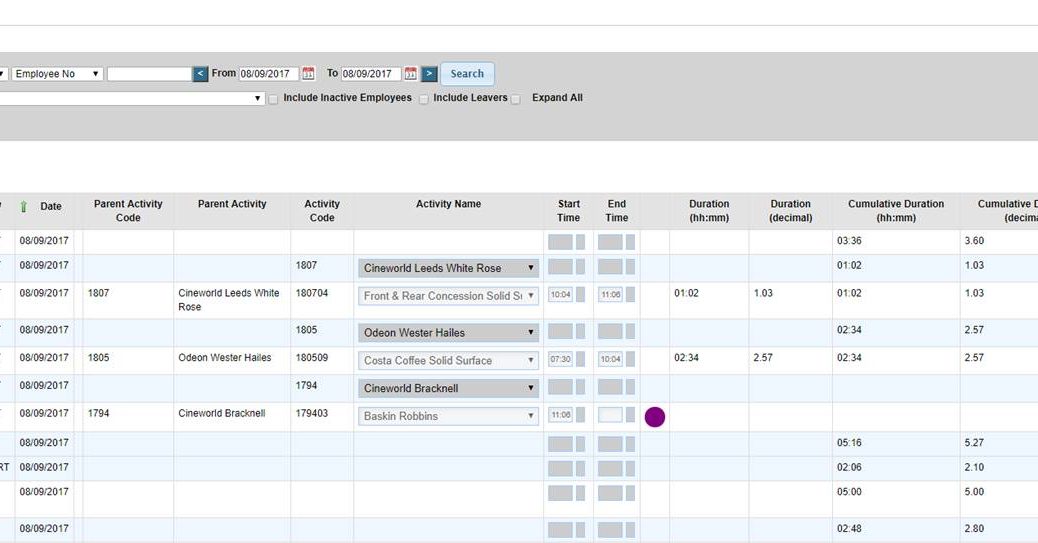The image size is (1038, 543).
Task: Click the Parent Activity Code column header
Action: [128, 210]
